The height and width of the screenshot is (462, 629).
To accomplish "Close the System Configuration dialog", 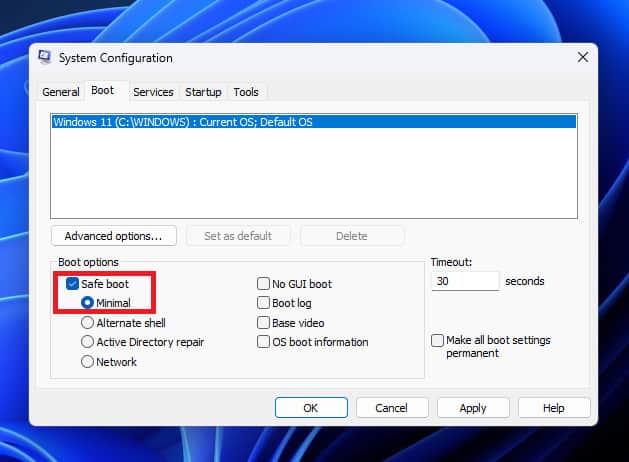I will point(582,58).
